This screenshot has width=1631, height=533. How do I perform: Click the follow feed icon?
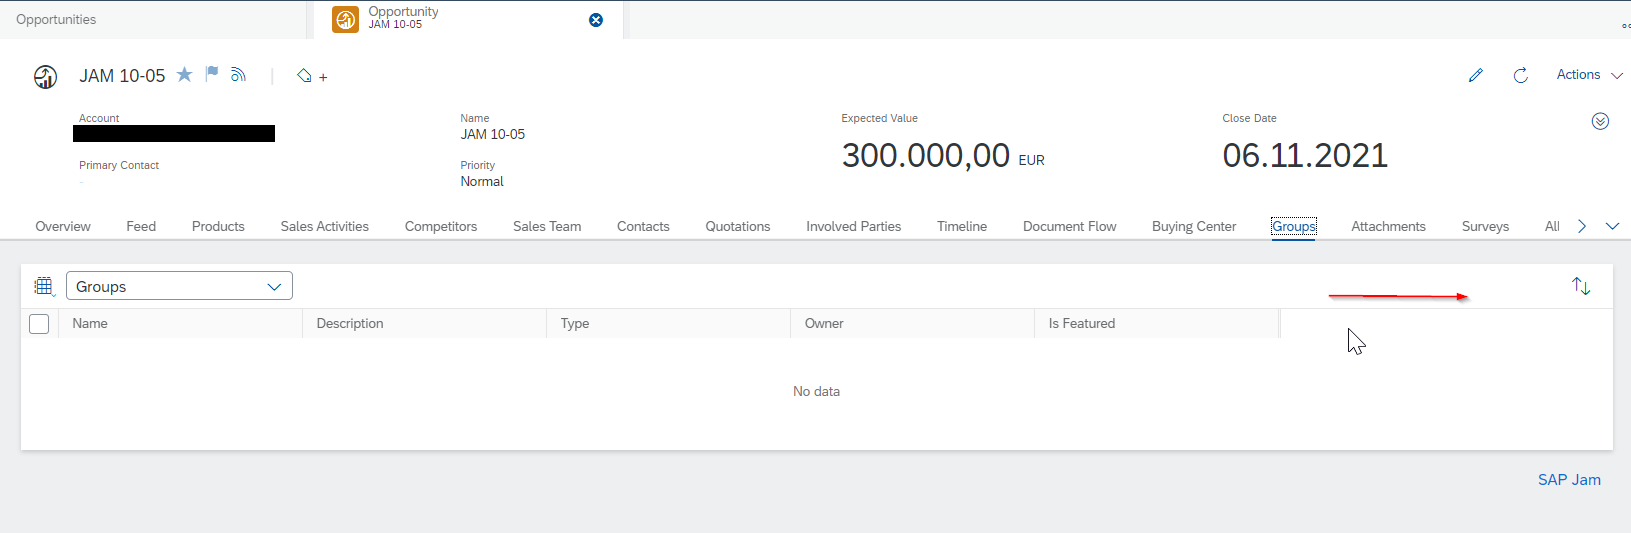[x=238, y=75]
